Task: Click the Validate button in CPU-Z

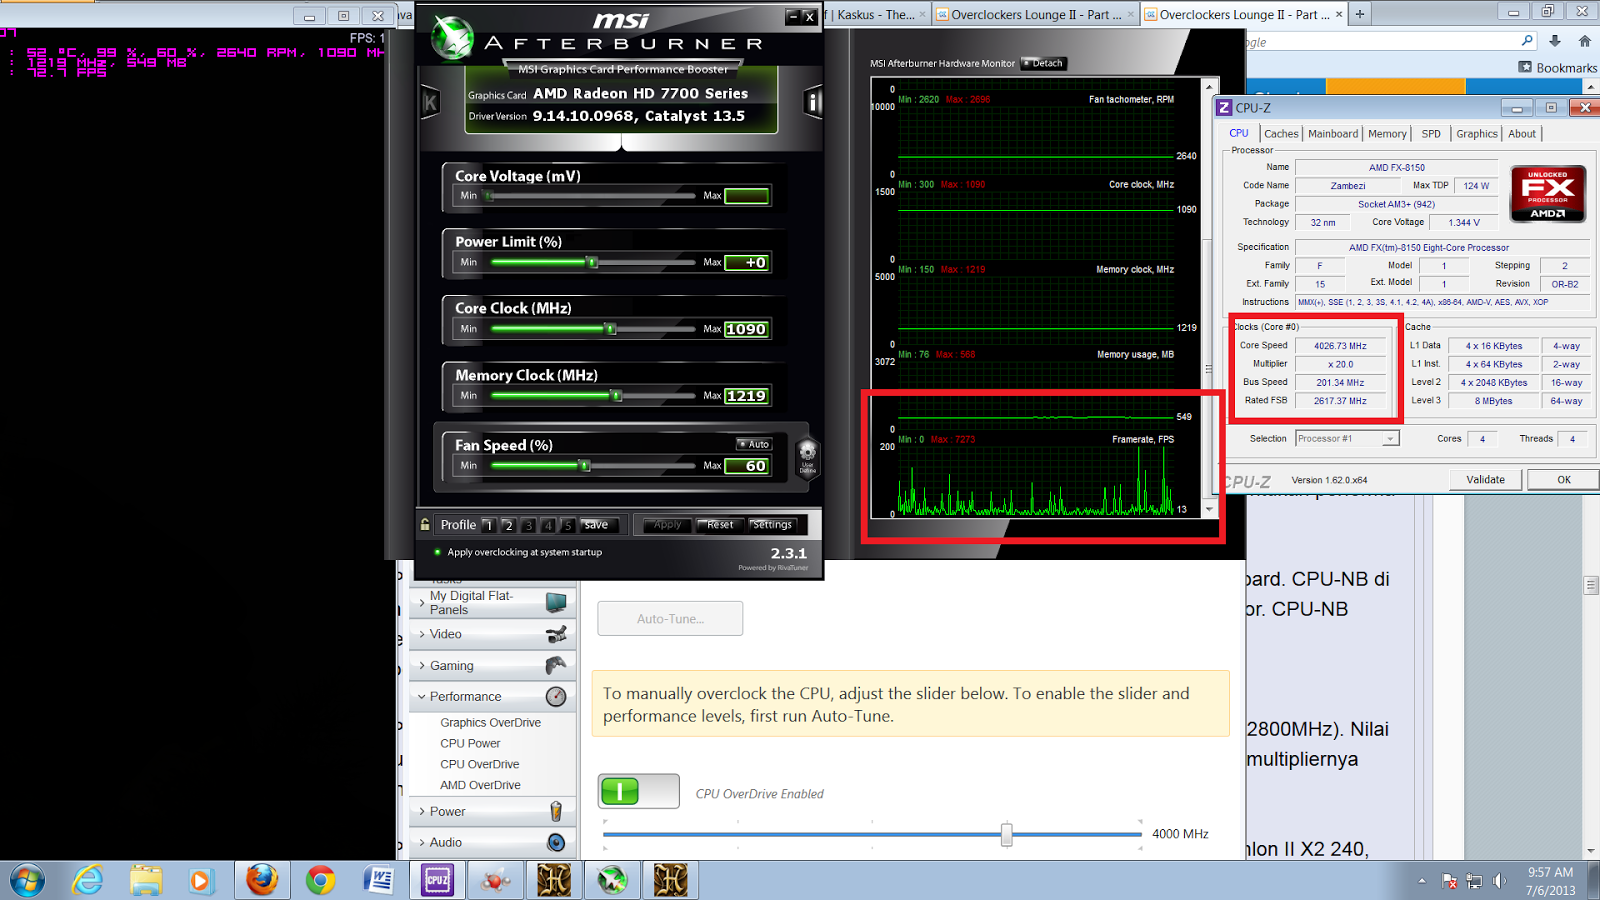Action: coord(1485,479)
